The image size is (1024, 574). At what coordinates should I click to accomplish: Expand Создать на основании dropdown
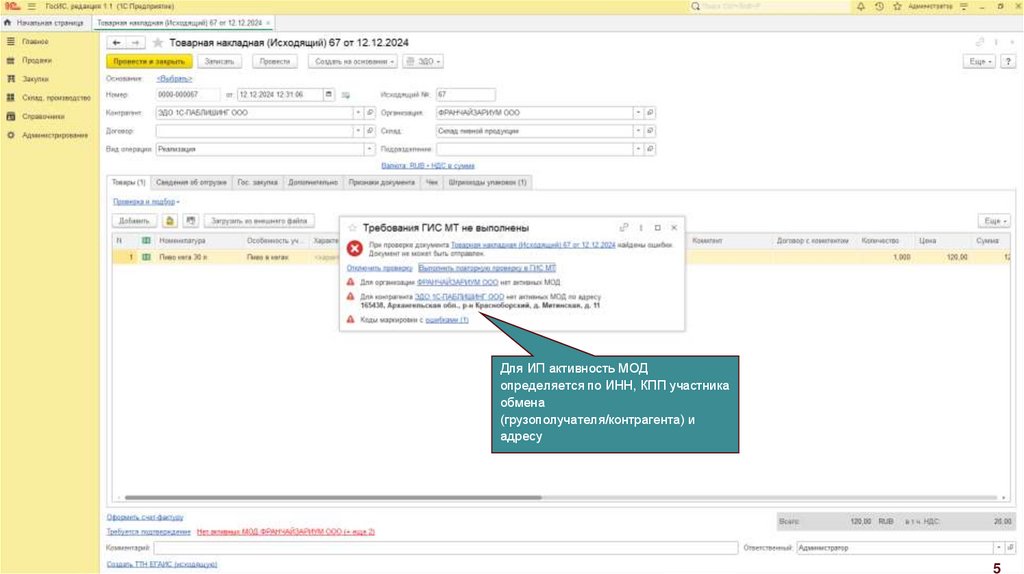point(353,61)
